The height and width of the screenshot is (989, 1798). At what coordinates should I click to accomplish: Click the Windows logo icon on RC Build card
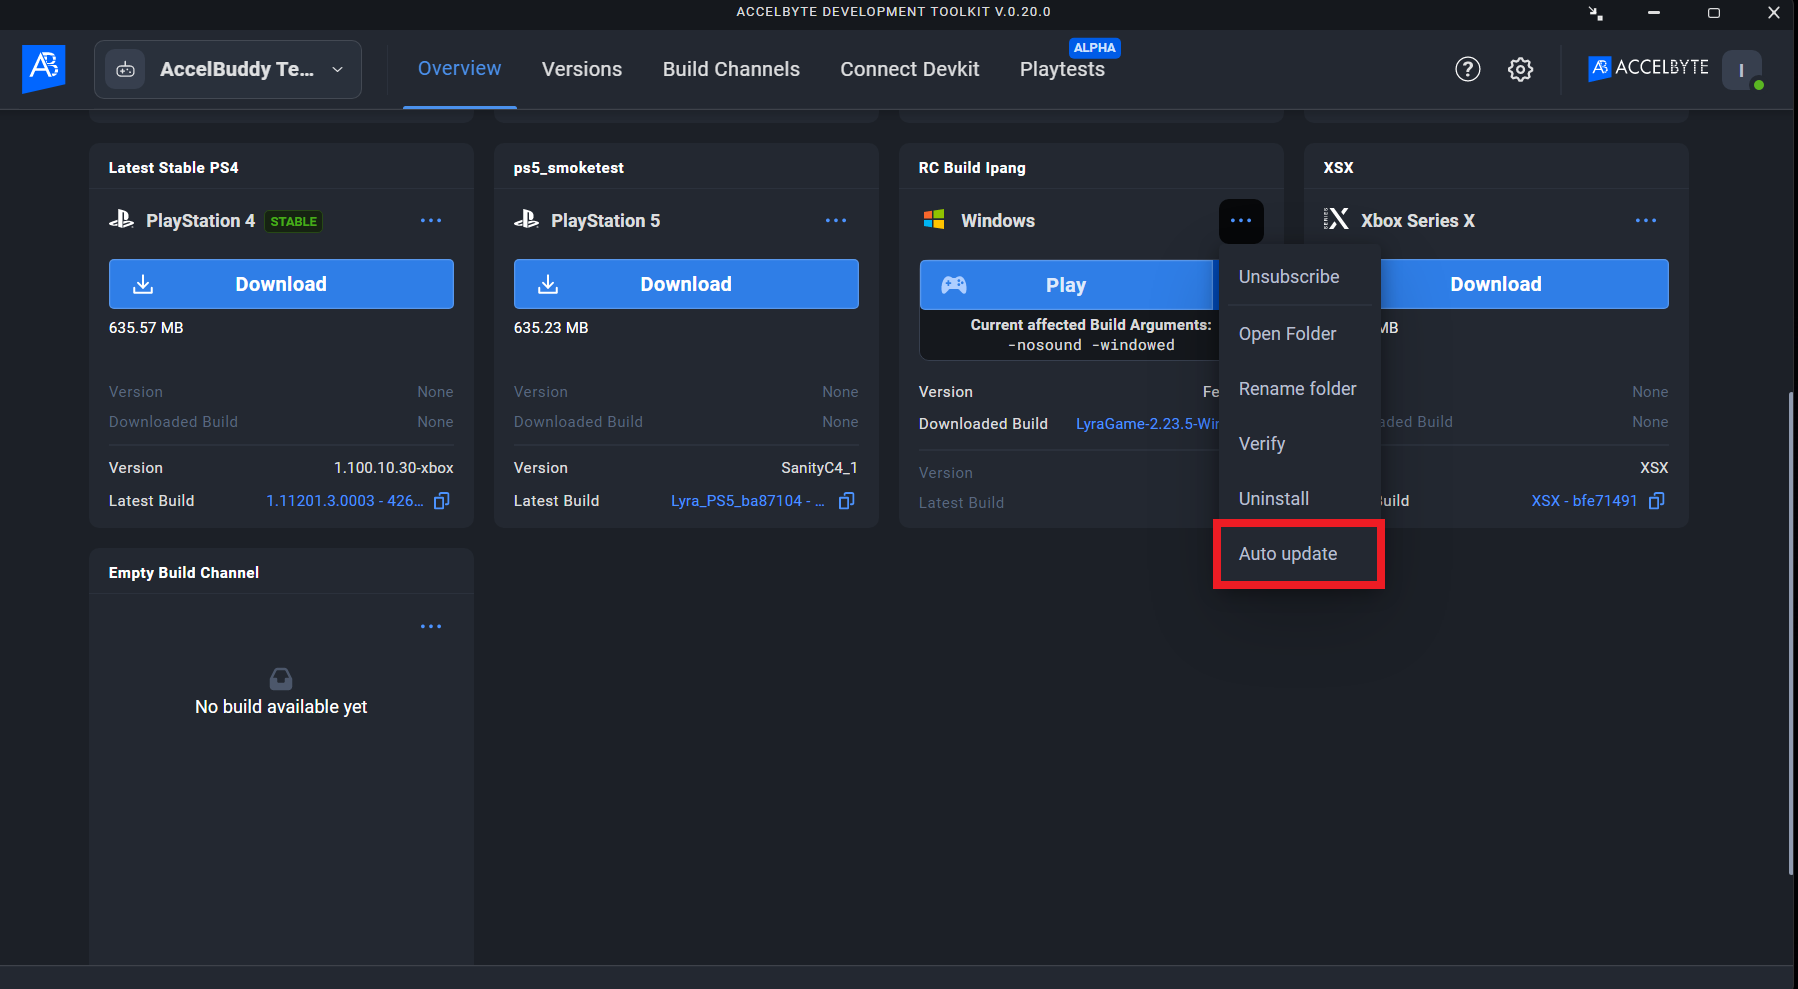(934, 220)
